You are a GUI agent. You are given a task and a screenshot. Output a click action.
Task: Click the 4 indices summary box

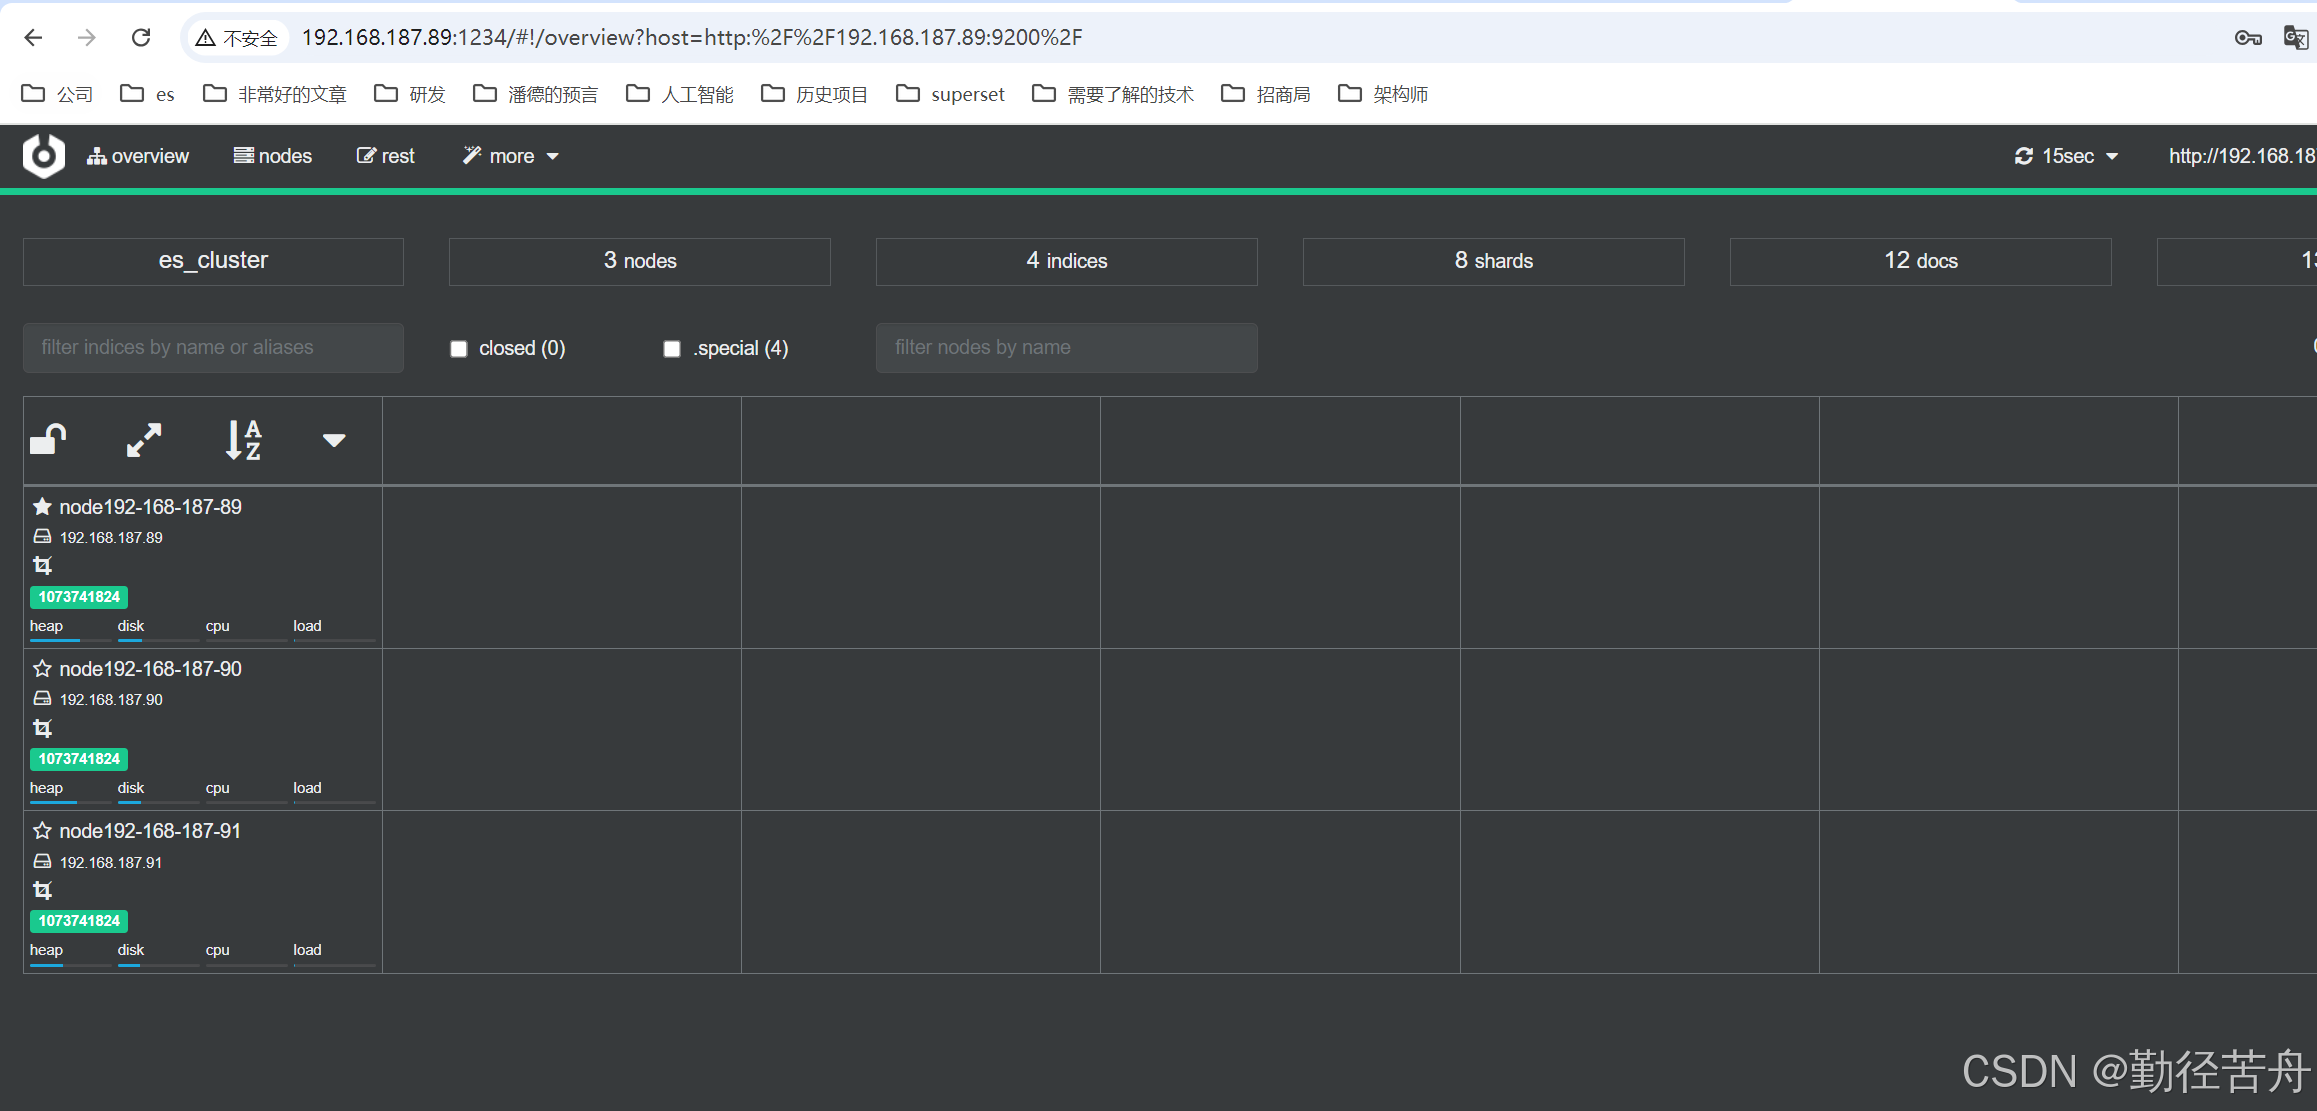1066,261
